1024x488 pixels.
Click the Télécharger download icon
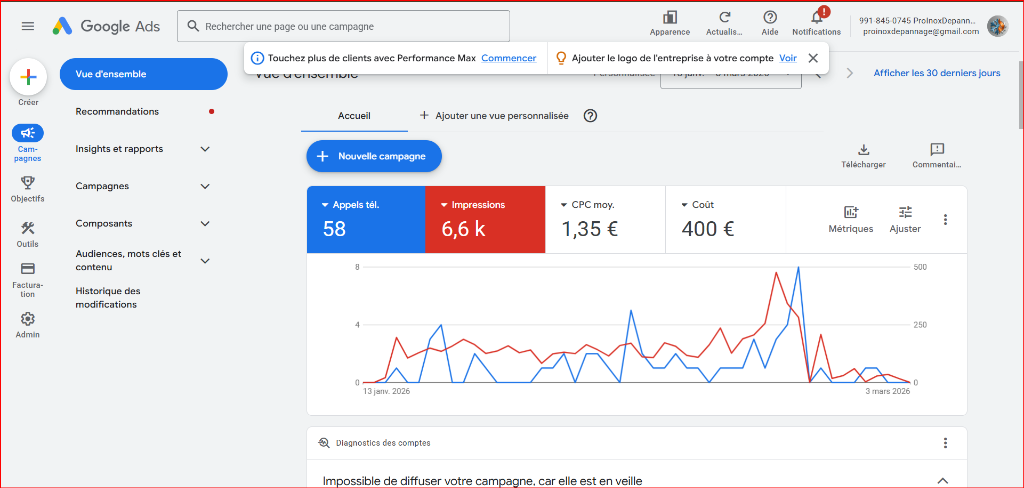point(863,150)
